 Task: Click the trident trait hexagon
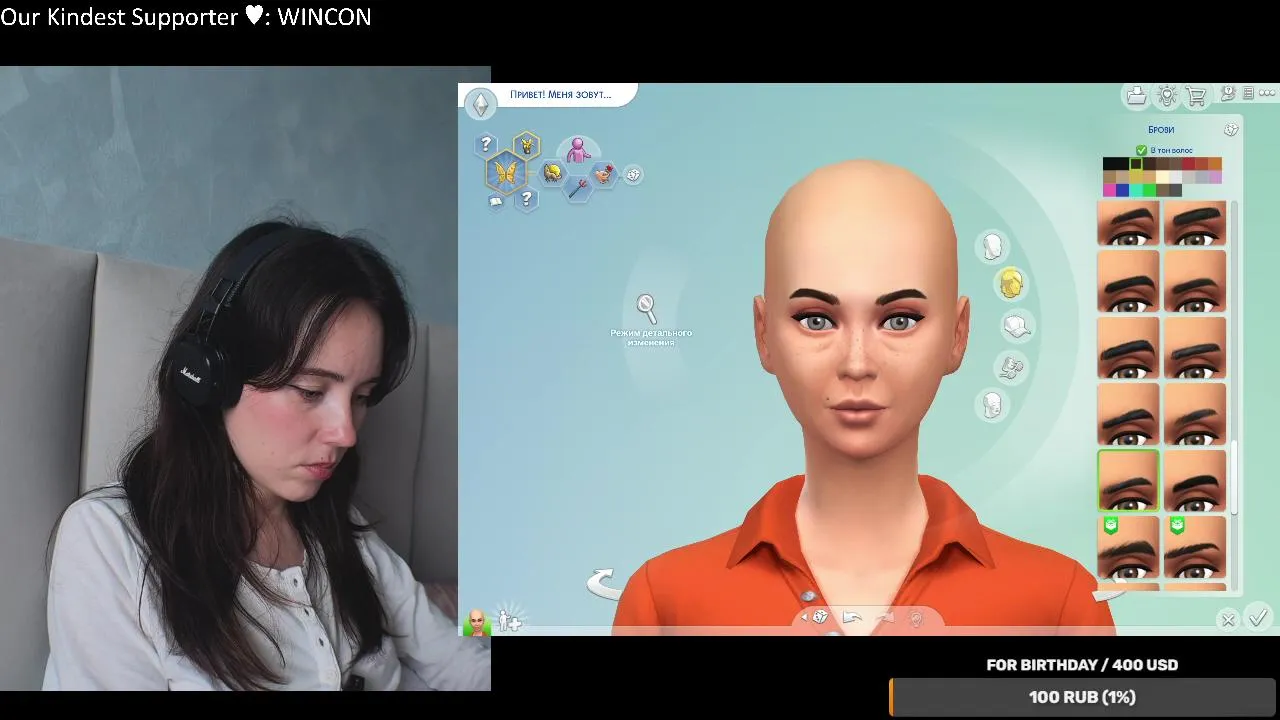pyautogui.click(x=578, y=188)
